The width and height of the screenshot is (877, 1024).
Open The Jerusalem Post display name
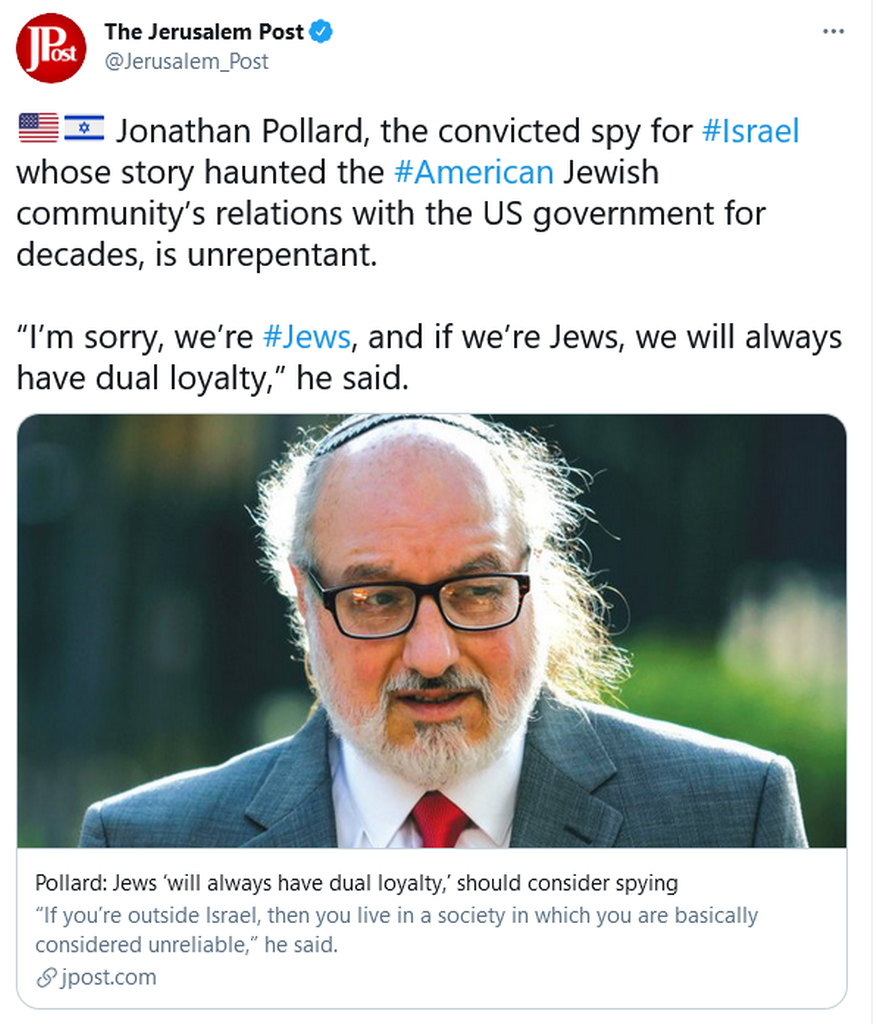pyautogui.click(x=204, y=32)
